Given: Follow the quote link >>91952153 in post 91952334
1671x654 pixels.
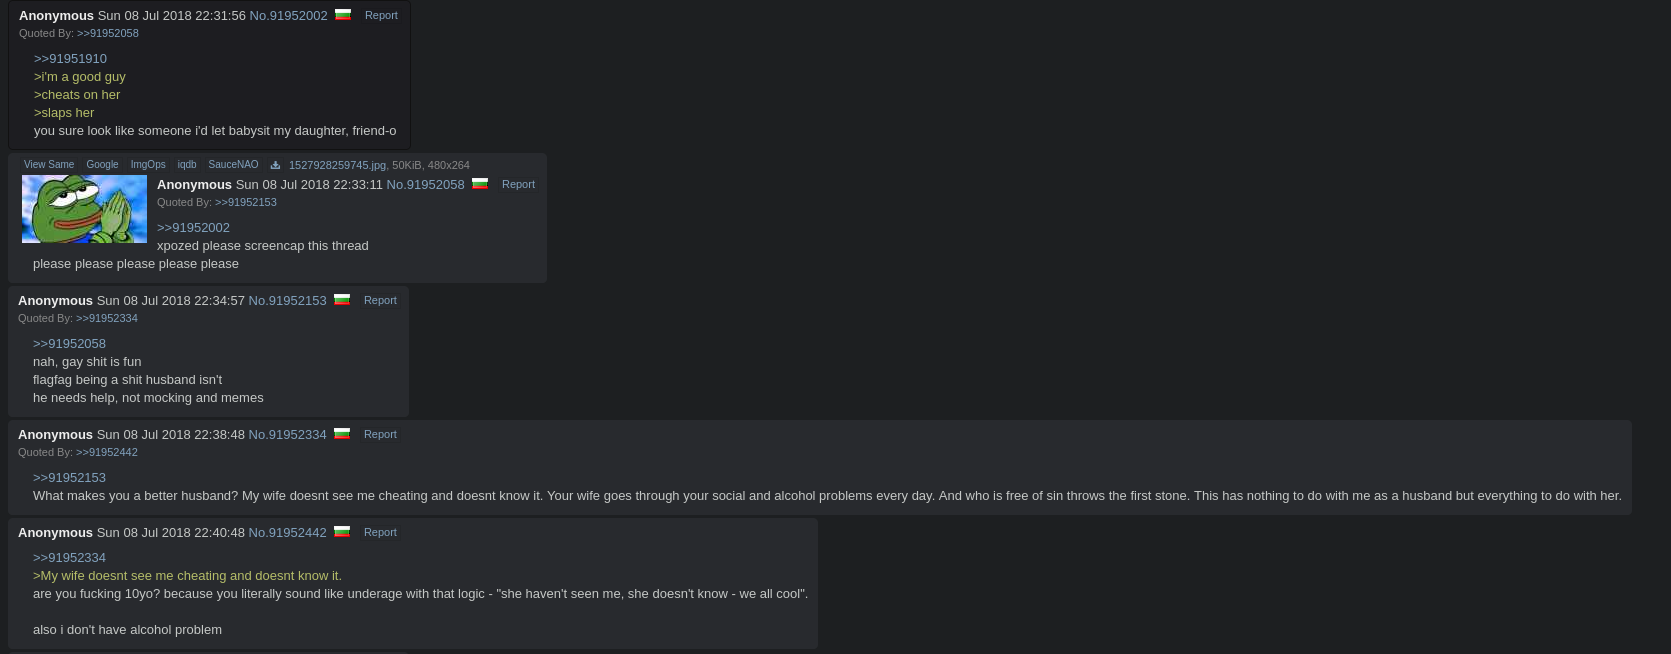Looking at the screenshot, I should click(x=69, y=478).
